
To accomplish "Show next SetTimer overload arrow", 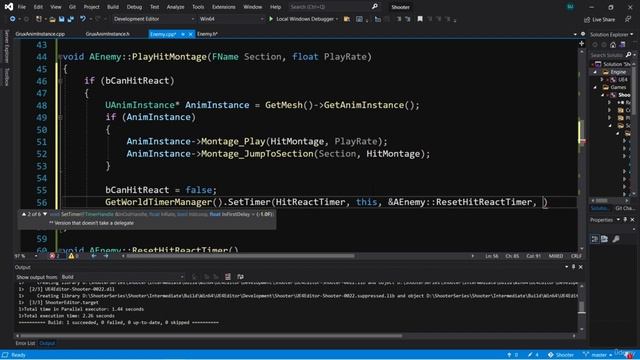I will pos(45,214).
